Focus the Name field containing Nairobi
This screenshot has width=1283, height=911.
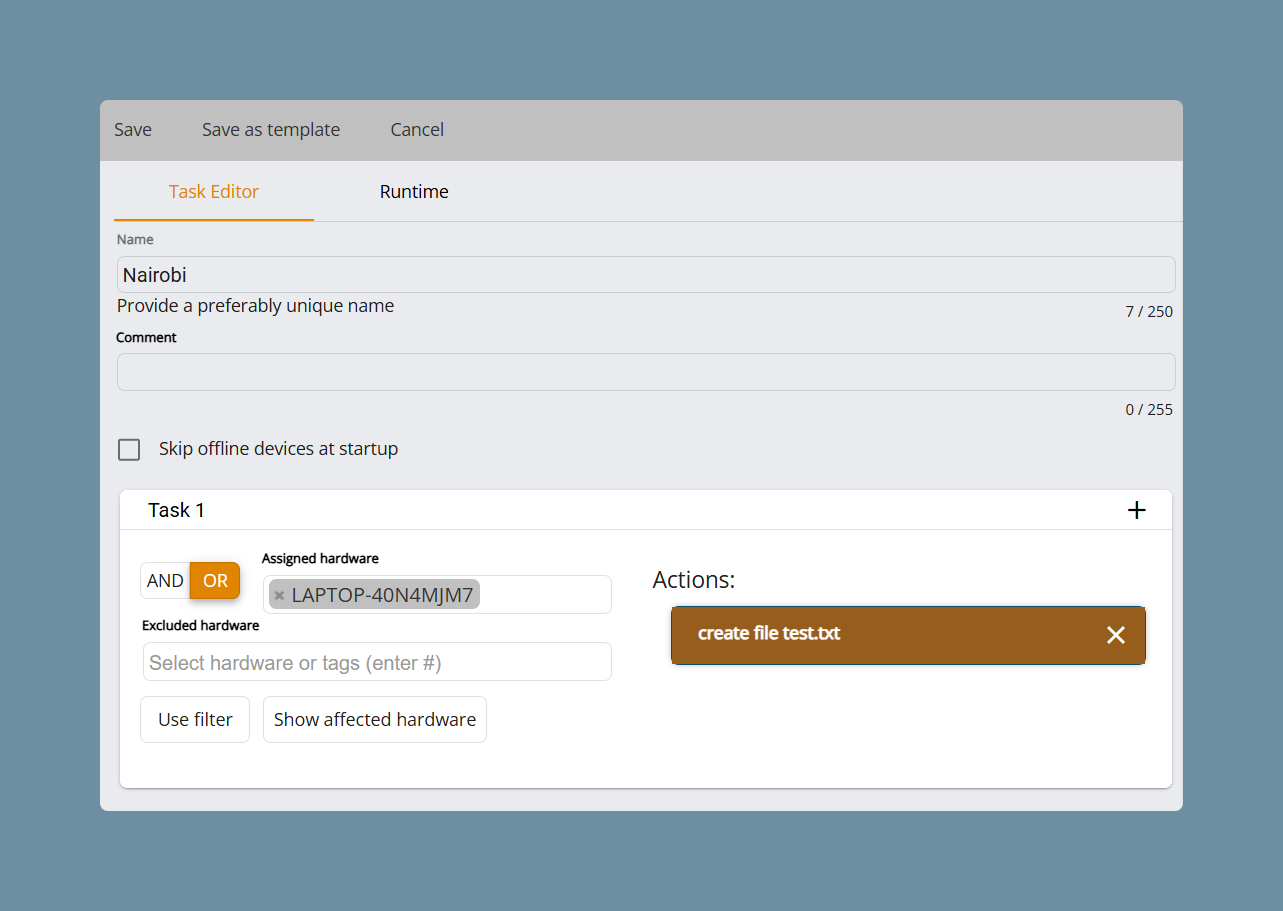coord(646,275)
